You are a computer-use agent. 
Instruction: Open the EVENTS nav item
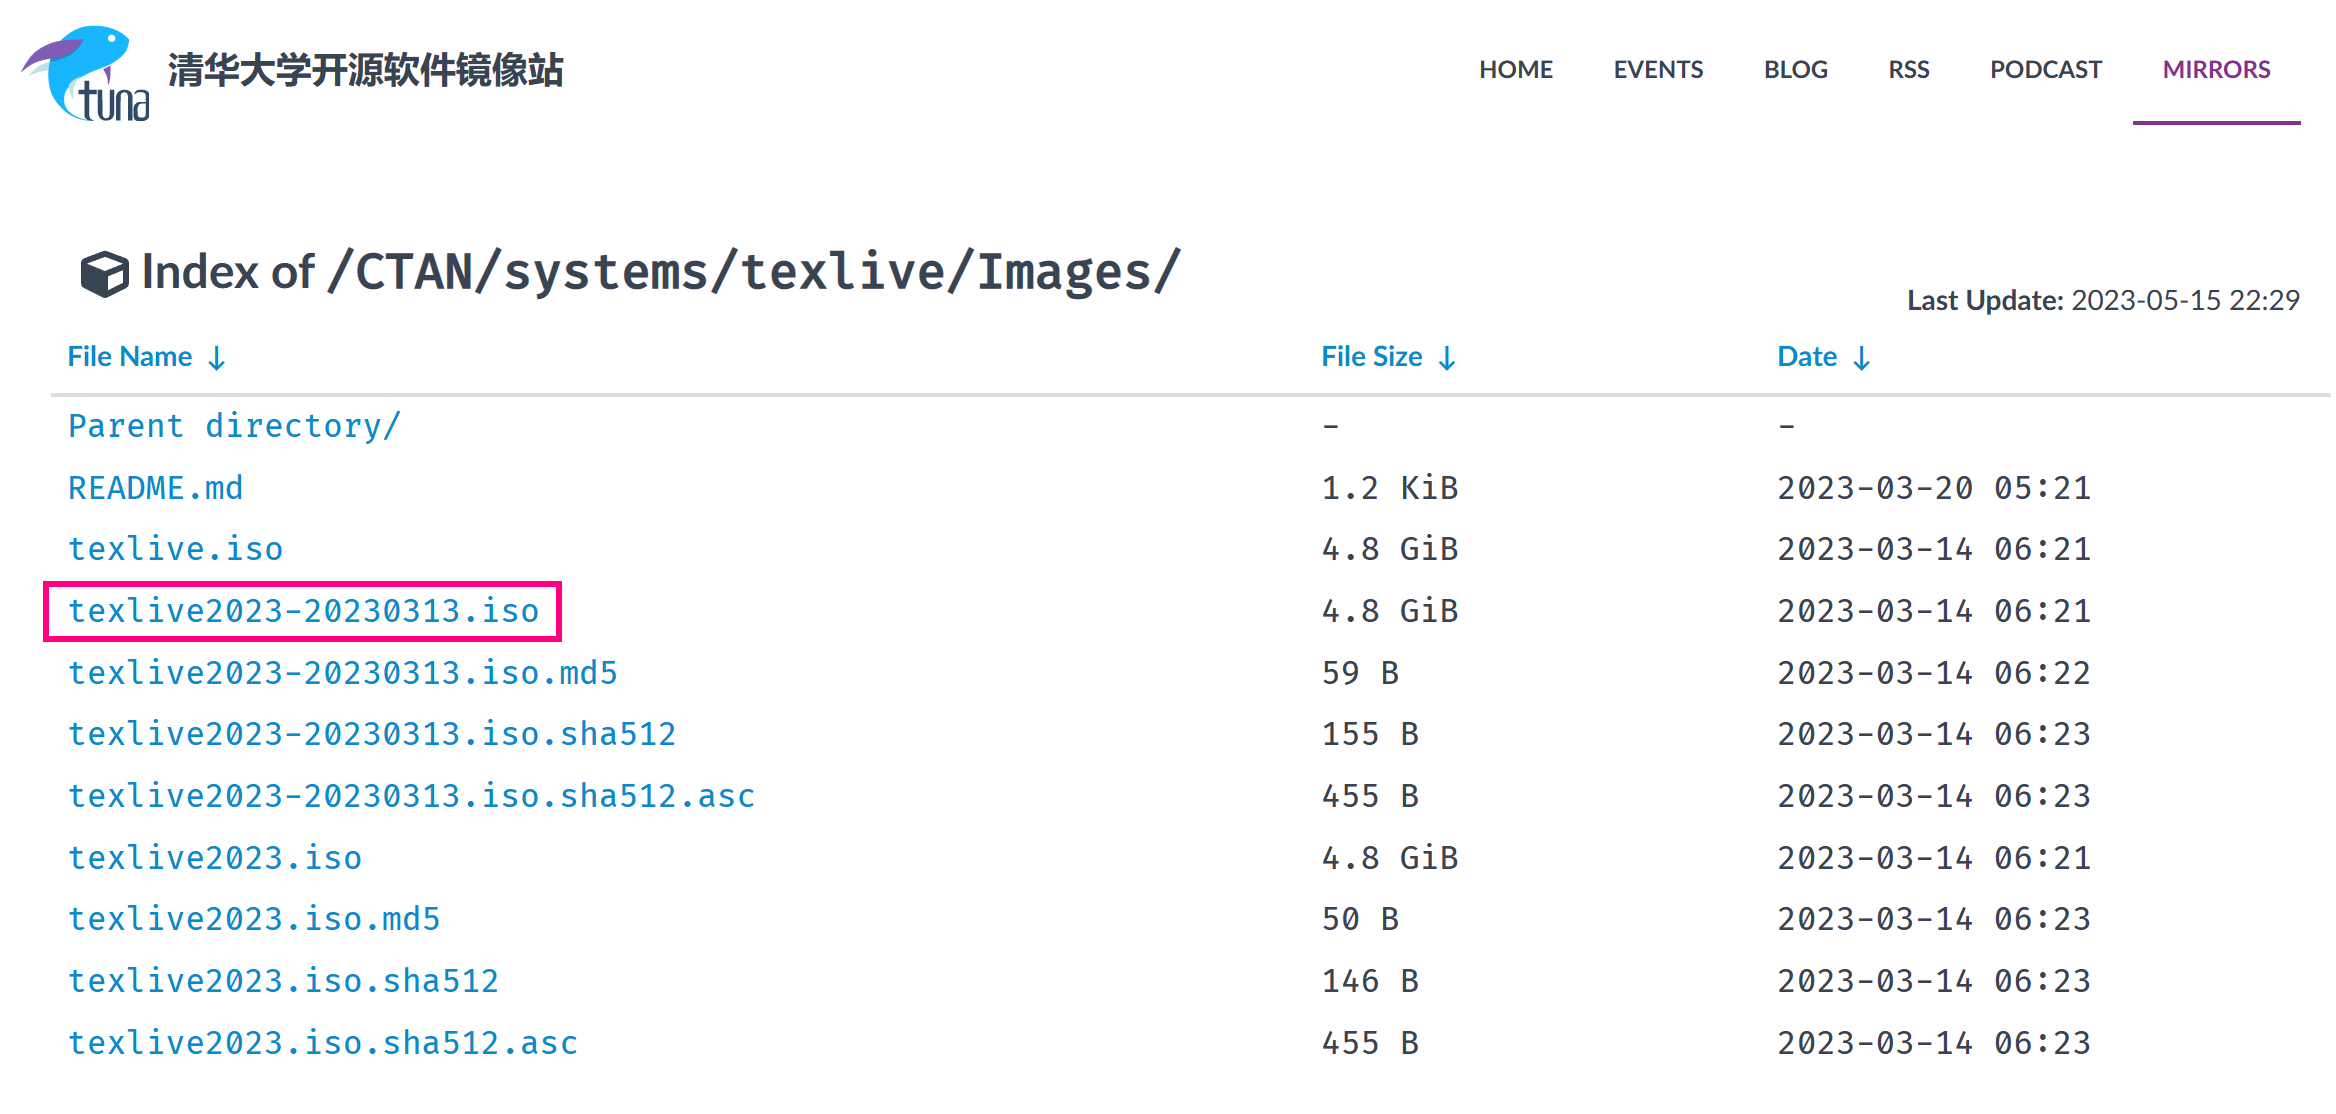1658,70
